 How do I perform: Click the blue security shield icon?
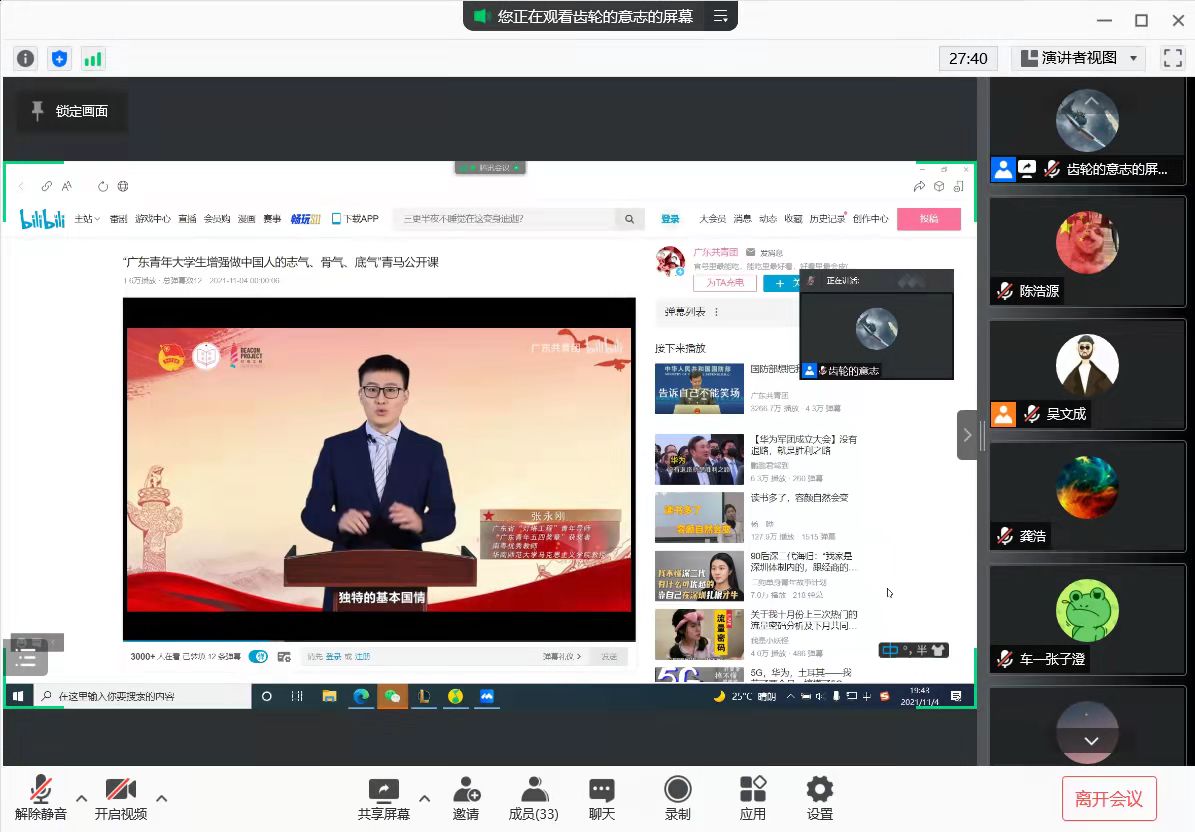(x=59, y=59)
